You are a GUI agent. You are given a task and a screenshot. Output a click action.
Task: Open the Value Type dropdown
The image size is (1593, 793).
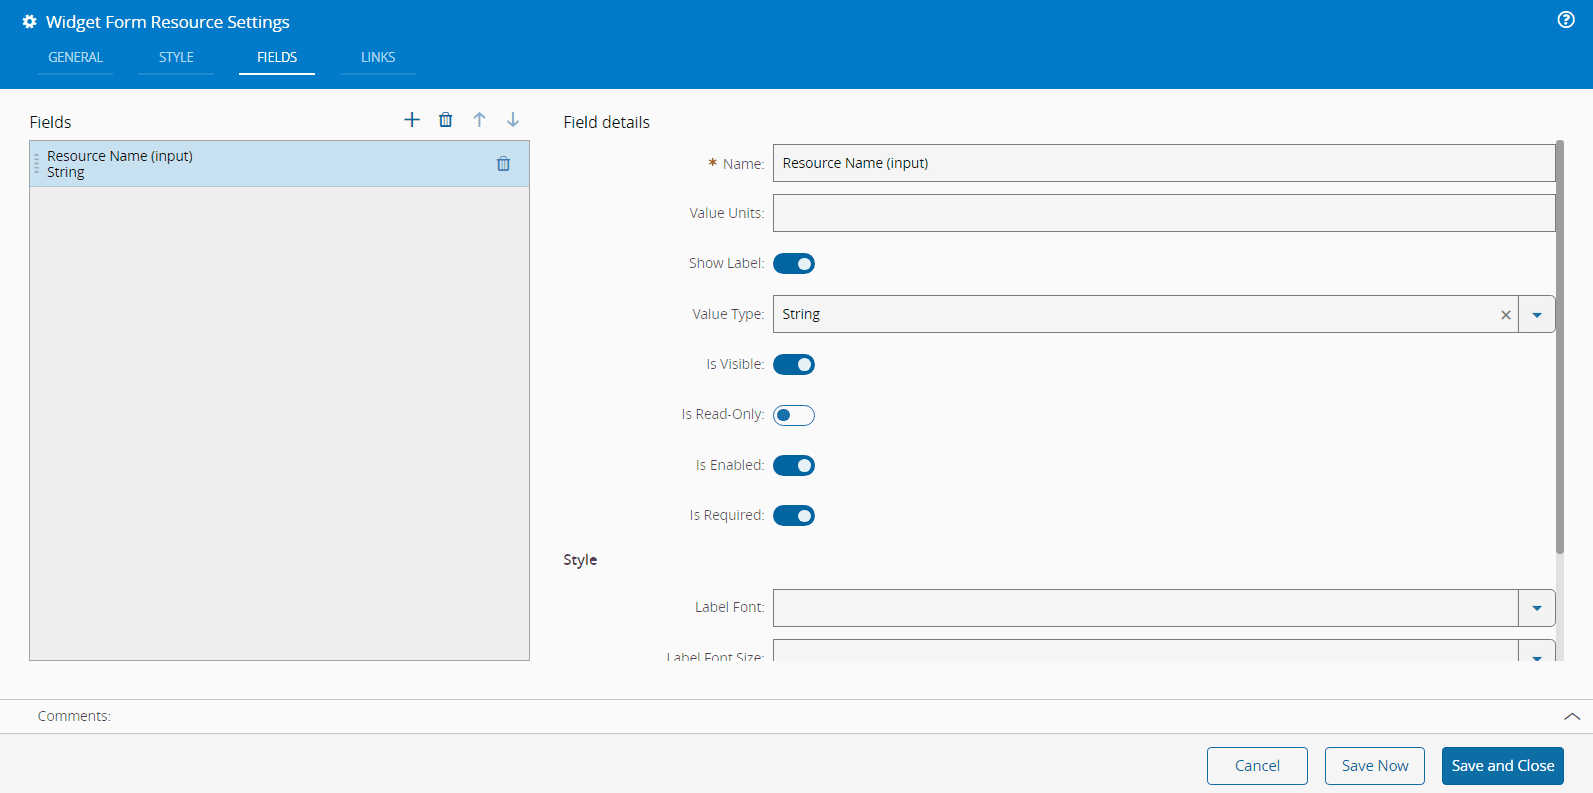coord(1537,315)
